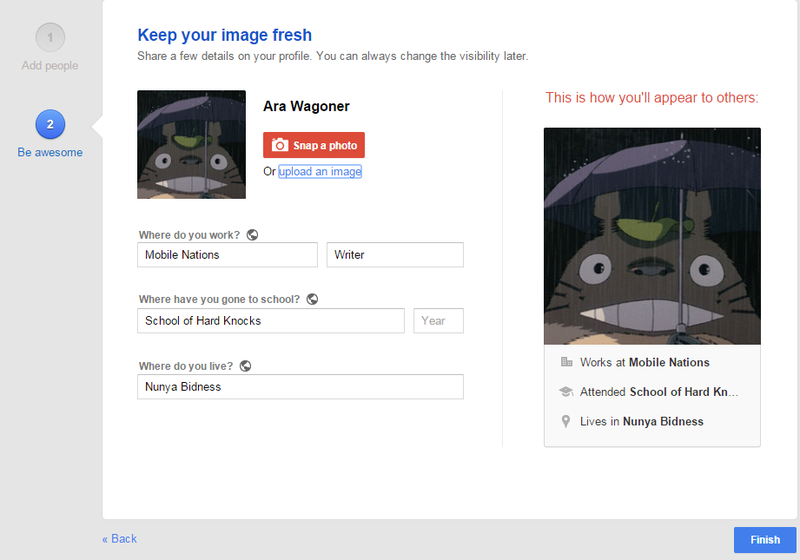Click the Keep your image fresh heading
This screenshot has height=560, width=800.
224,35
